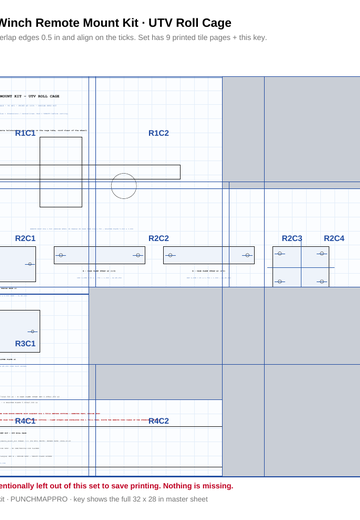Select the R2C2 tile label

(x=158, y=238)
